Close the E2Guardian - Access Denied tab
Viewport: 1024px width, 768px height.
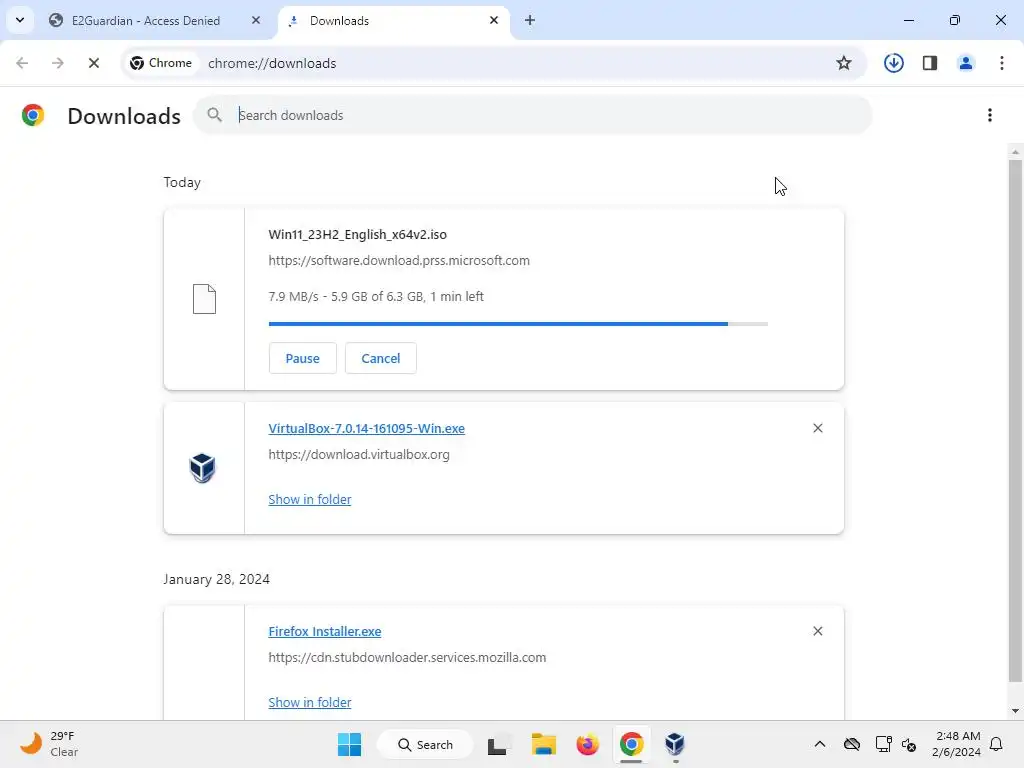255,20
